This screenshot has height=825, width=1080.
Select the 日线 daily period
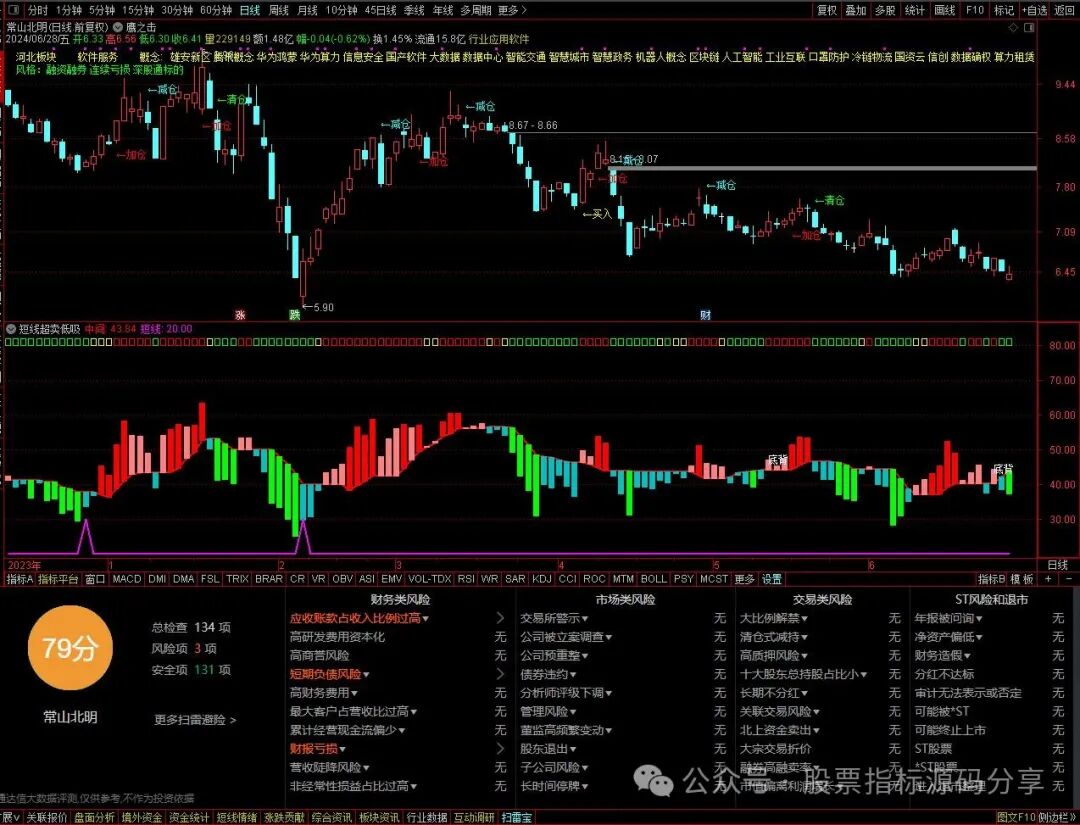(250, 10)
